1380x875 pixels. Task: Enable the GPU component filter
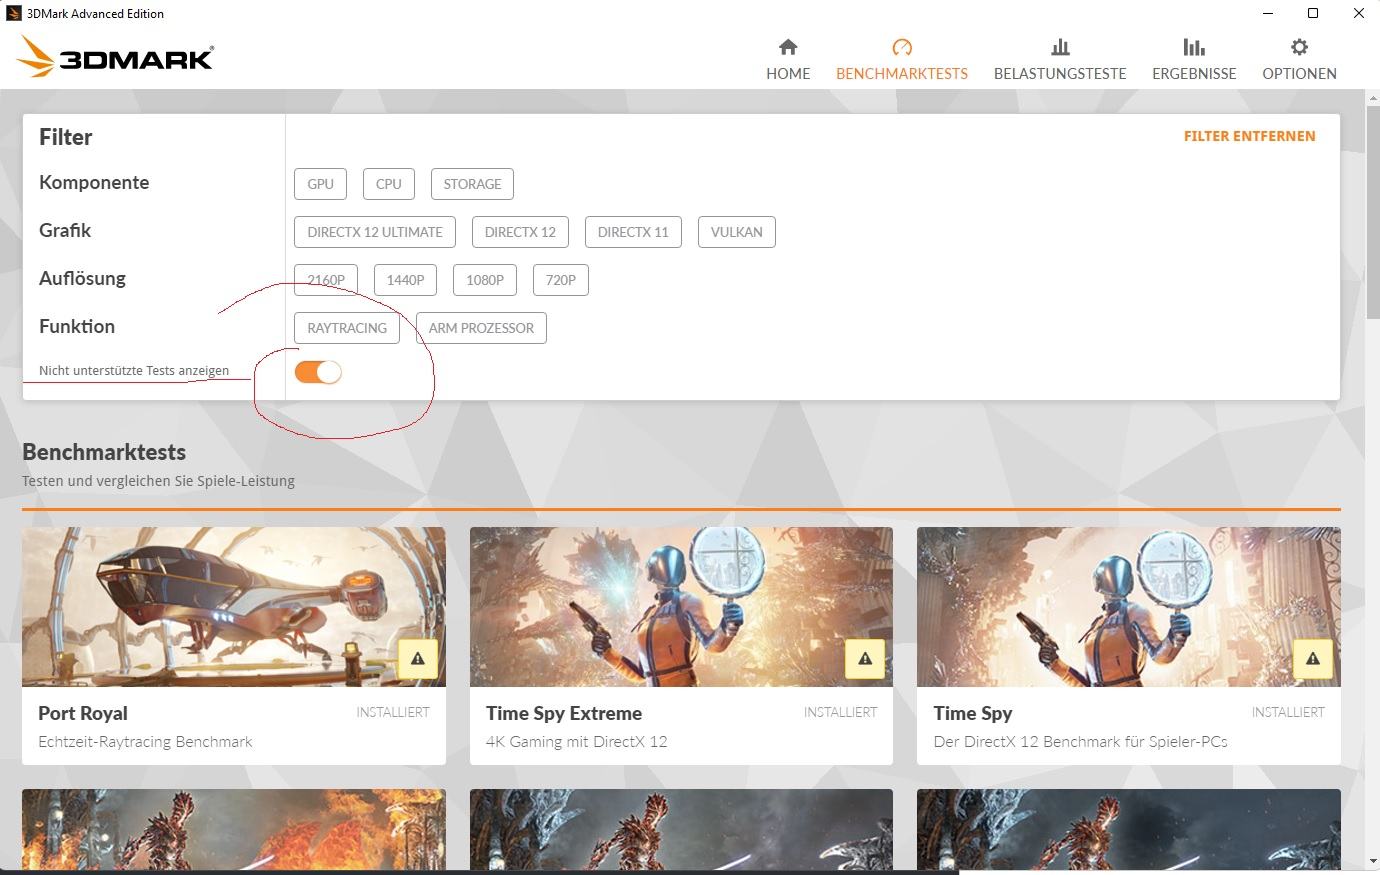(321, 184)
